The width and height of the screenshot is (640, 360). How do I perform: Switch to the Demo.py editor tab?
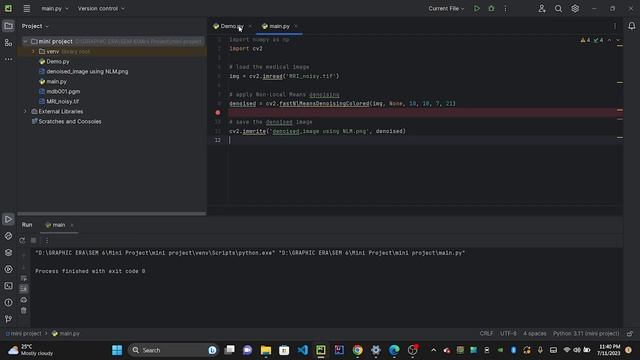pyautogui.click(x=231, y=26)
